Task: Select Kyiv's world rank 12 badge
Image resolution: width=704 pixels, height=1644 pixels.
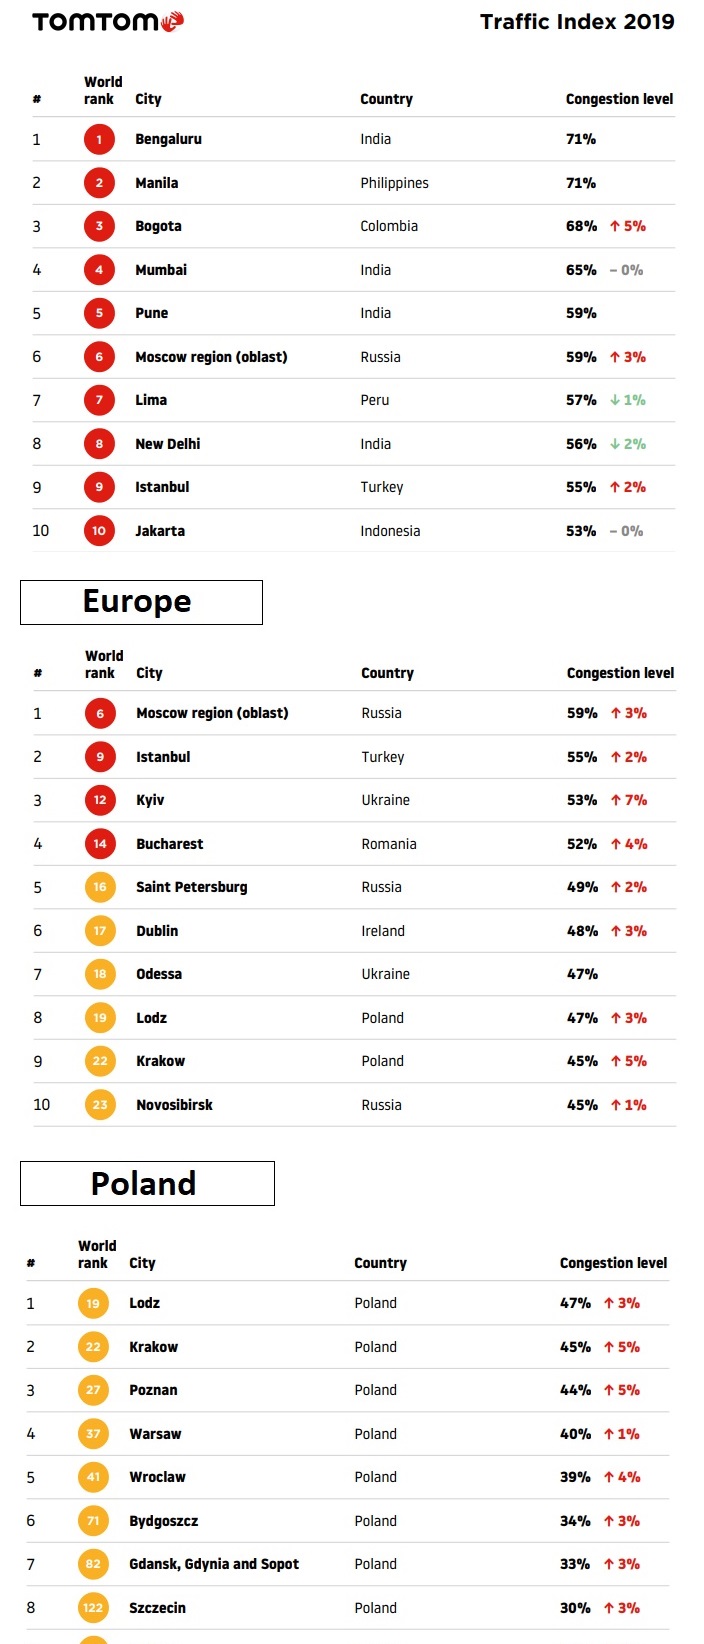Action: click(100, 800)
